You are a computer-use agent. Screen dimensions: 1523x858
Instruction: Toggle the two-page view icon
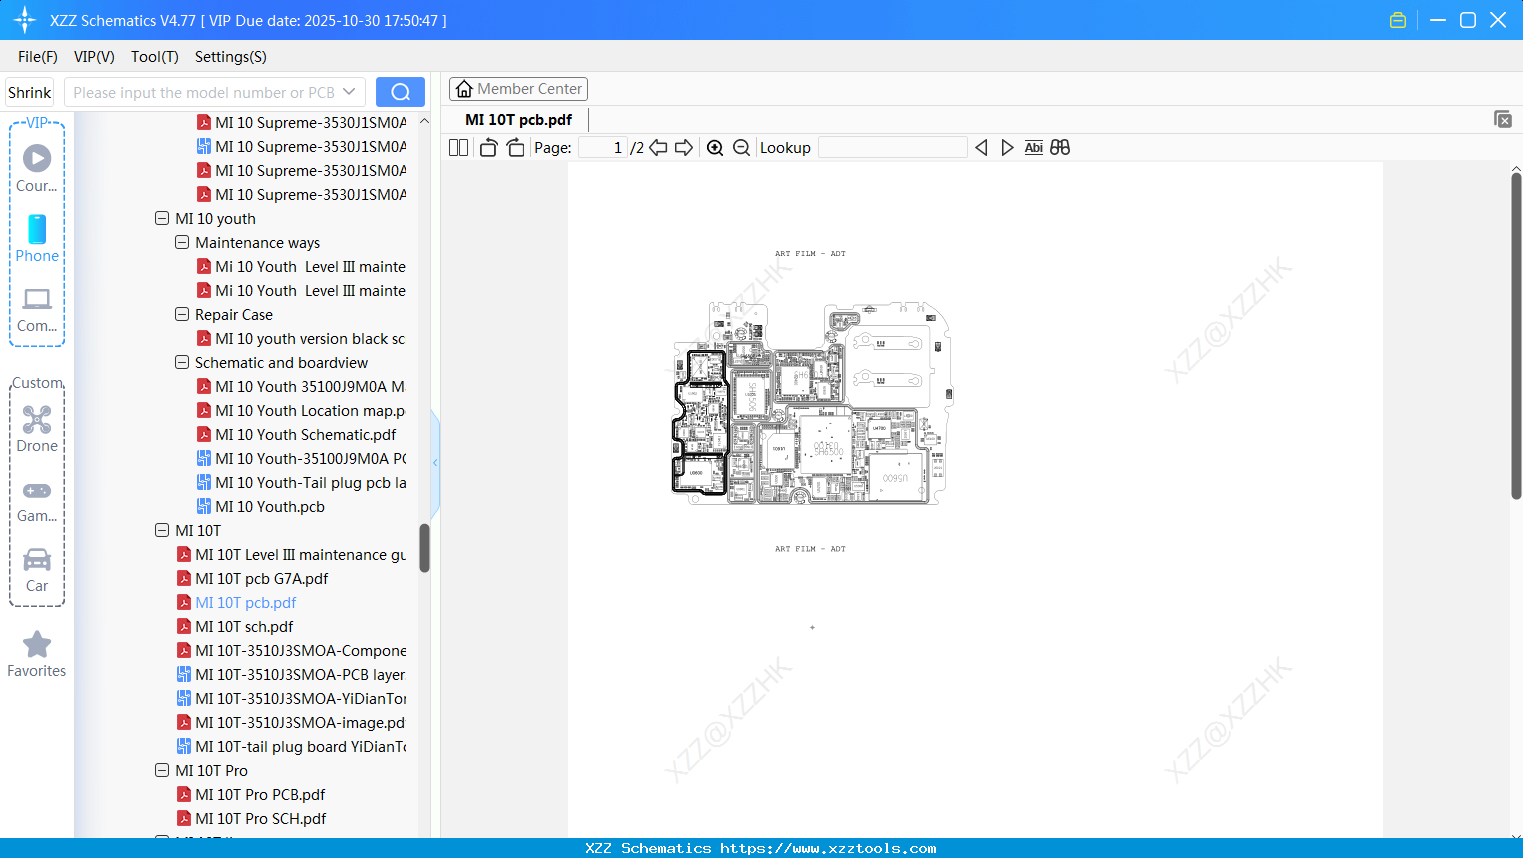[x=458, y=148]
